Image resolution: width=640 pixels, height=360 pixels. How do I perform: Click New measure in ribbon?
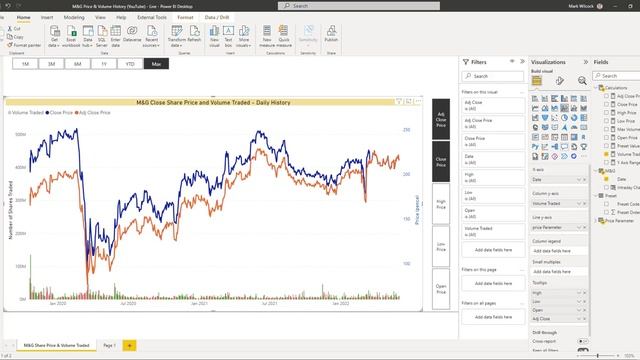point(267,36)
